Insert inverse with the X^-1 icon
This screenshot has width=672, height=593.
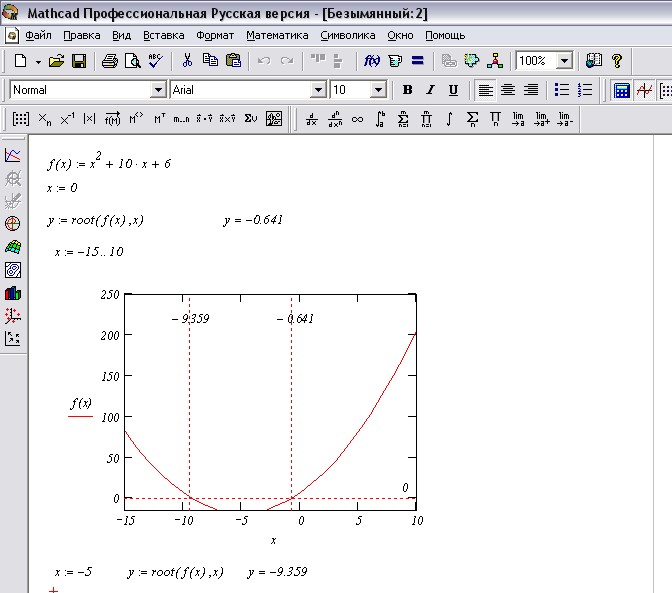[67, 119]
